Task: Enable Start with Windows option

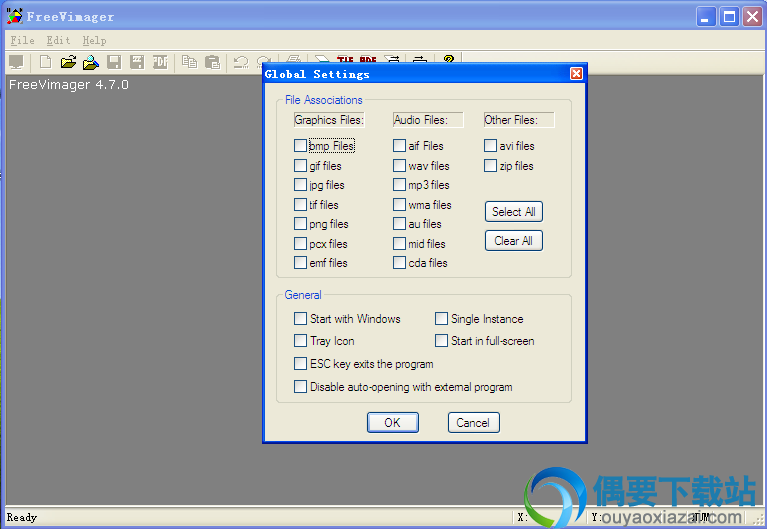Action: coord(300,319)
